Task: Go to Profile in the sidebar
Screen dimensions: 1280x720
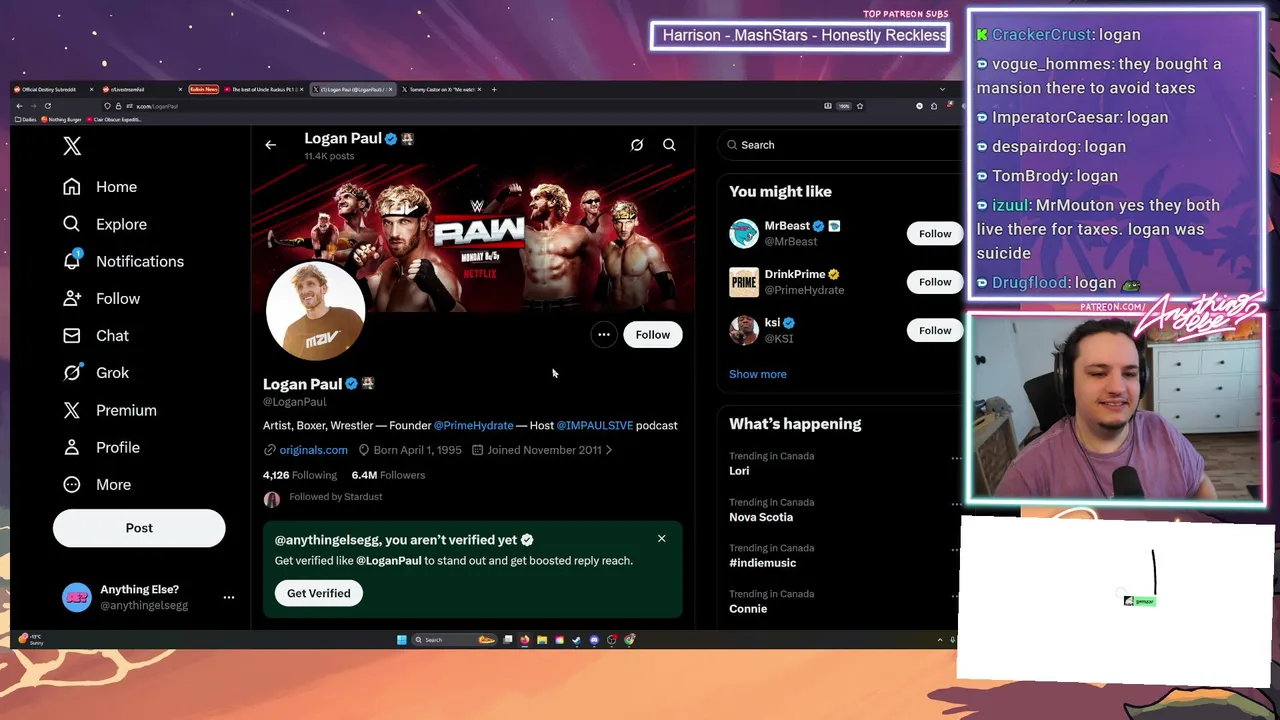Action: (x=100, y=447)
